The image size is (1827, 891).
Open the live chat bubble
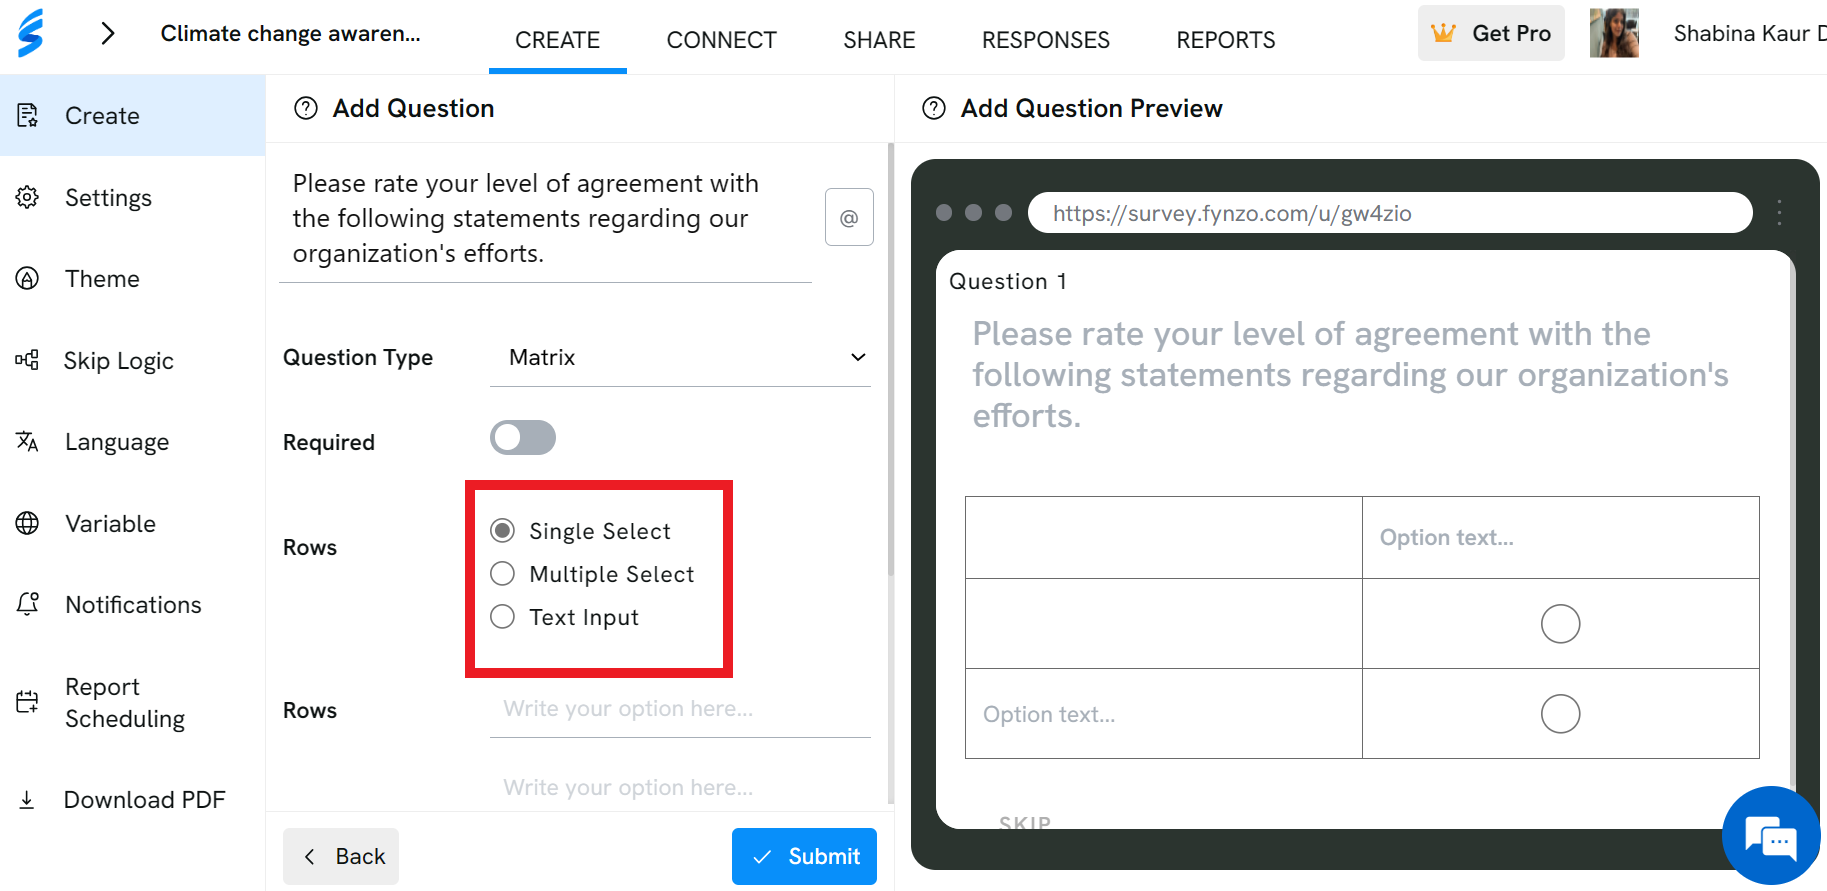pyautogui.click(x=1770, y=836)
